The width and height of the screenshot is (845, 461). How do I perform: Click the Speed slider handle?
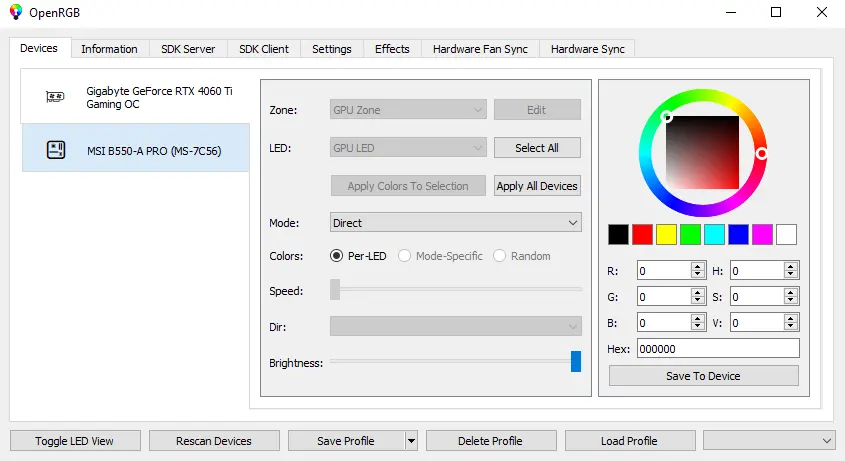[335, 290]
